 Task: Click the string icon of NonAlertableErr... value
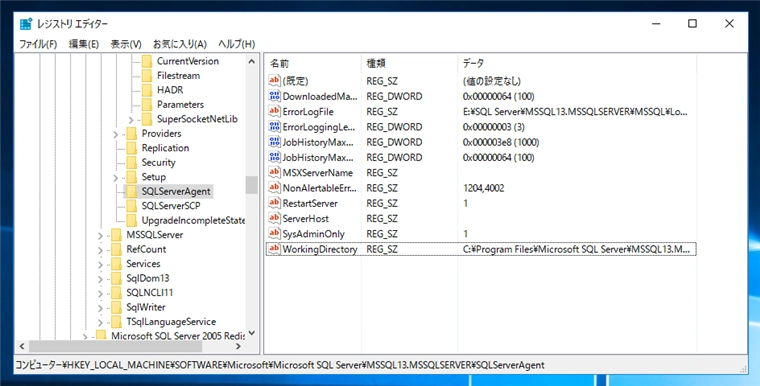pos(274,188)
